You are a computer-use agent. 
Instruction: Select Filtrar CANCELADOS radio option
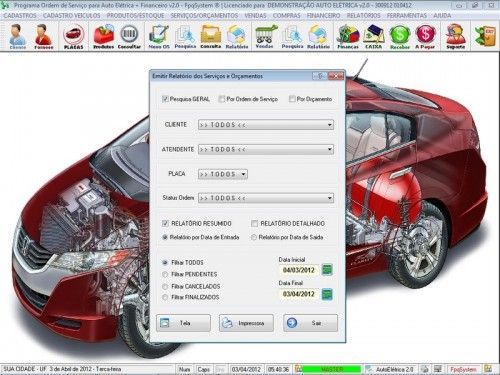[x=165, y=286]
